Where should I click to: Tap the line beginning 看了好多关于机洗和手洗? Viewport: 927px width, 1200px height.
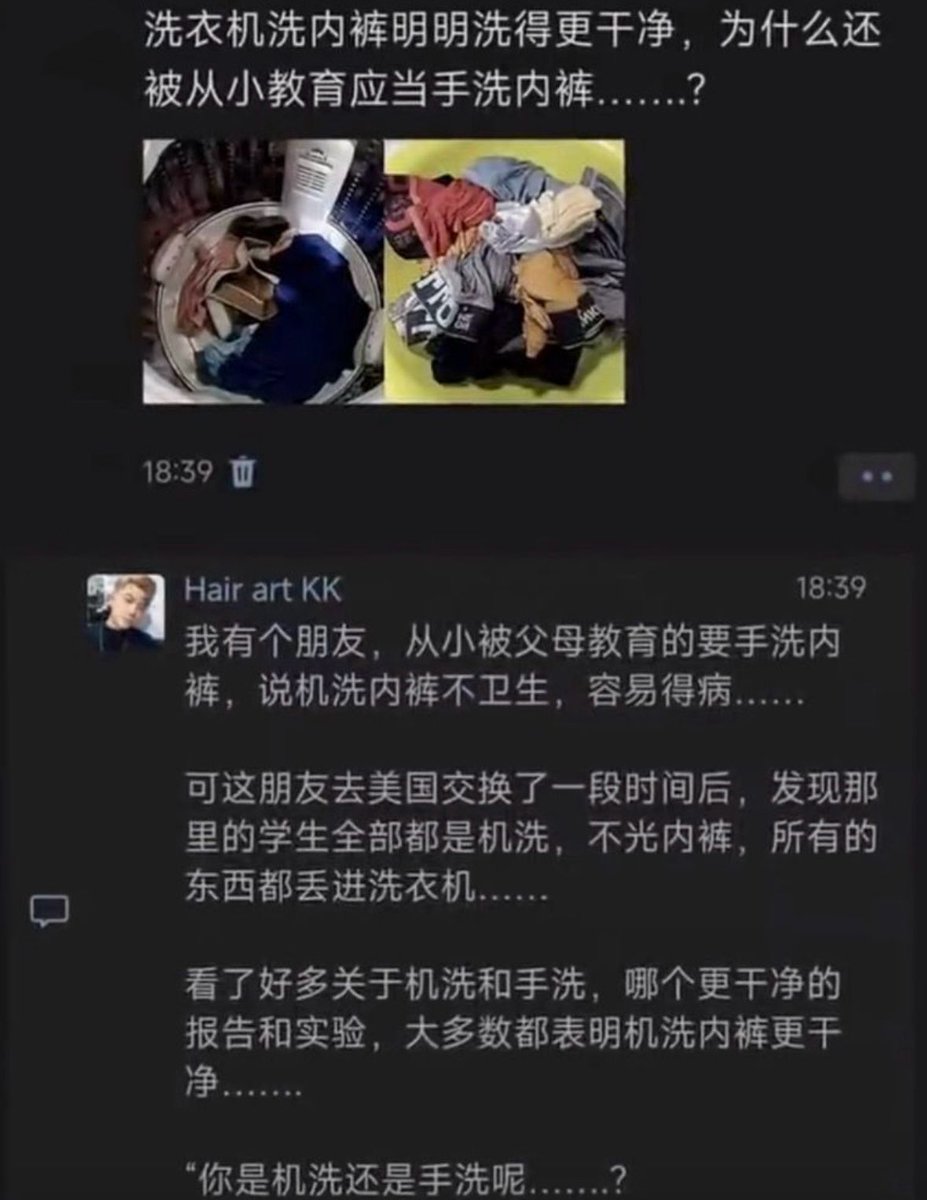[512, 985]
